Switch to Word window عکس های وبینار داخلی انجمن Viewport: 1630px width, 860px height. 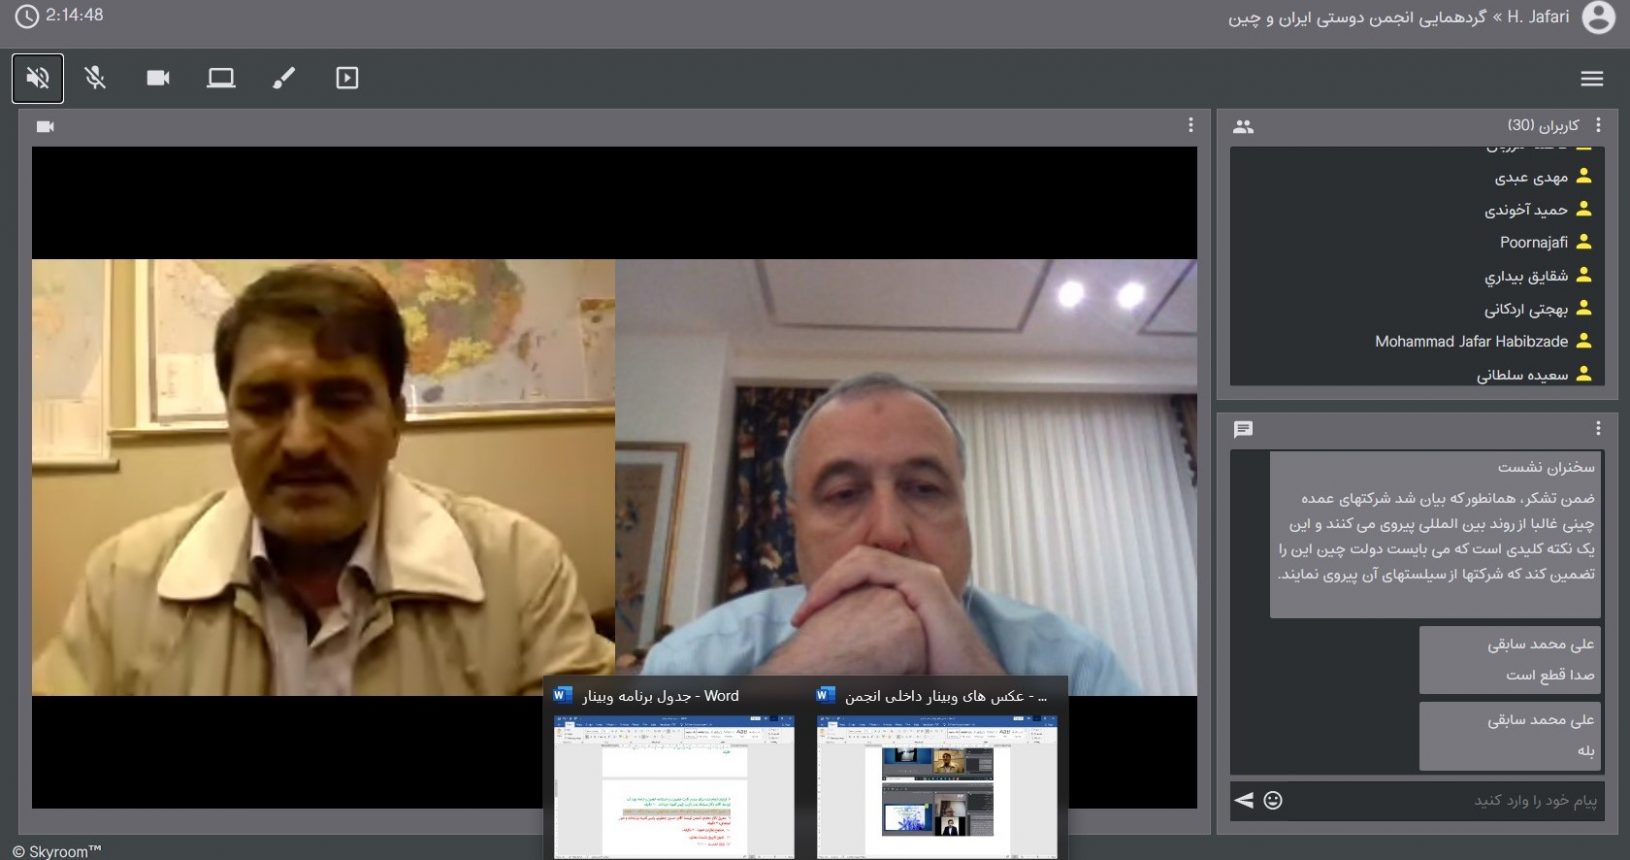[937, 770]
